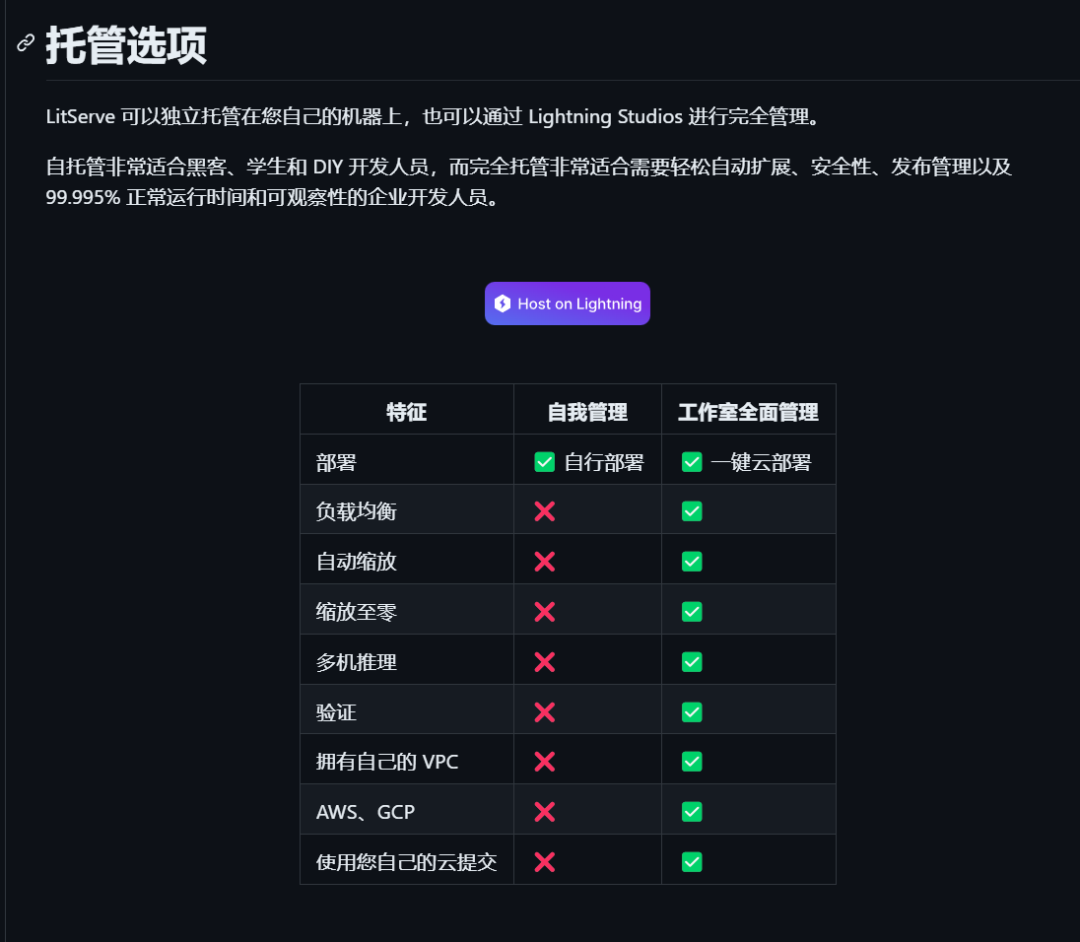Click the 缩放至零 row label

(x=355, y=611)
